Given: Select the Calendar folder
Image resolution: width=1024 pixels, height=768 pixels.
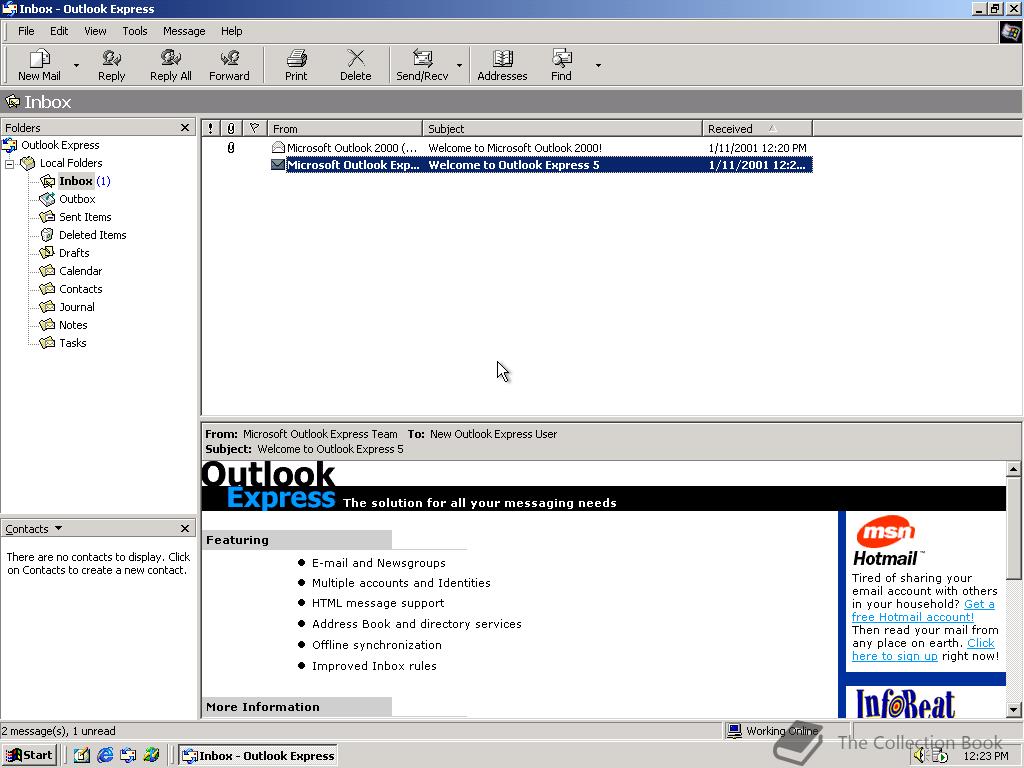Looking at the screenshot, I should (80, 271).
